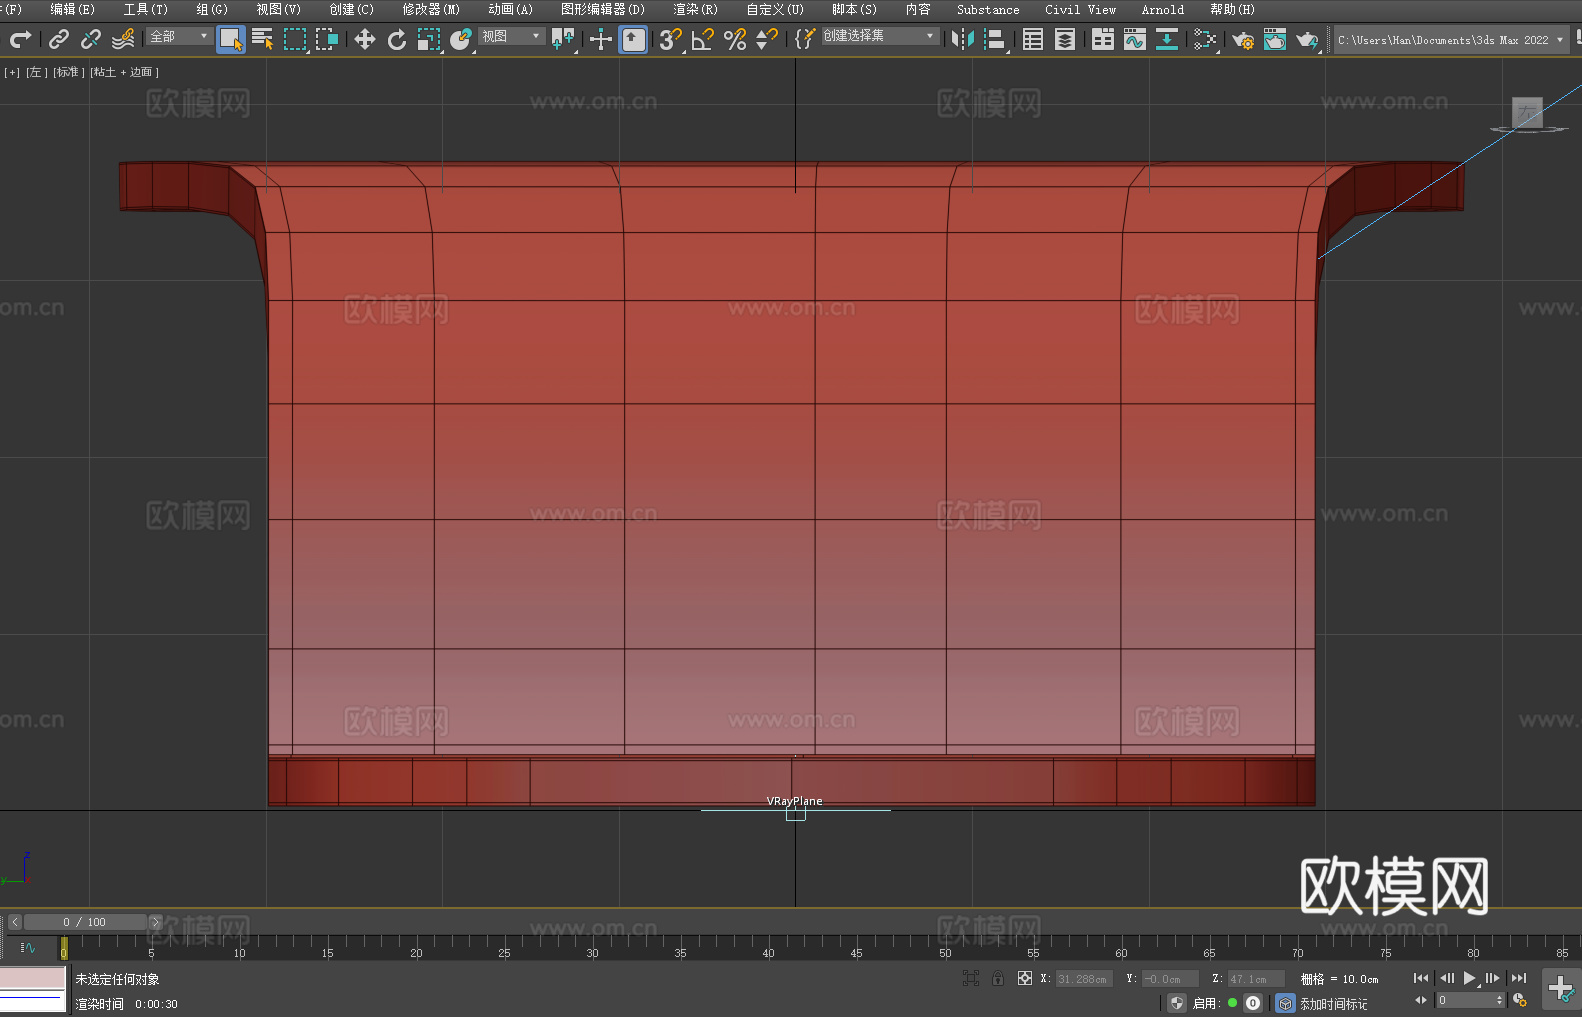Open the Mini Curve Editor icon
Screen dimensions: 1582x1017
point(28,947)
